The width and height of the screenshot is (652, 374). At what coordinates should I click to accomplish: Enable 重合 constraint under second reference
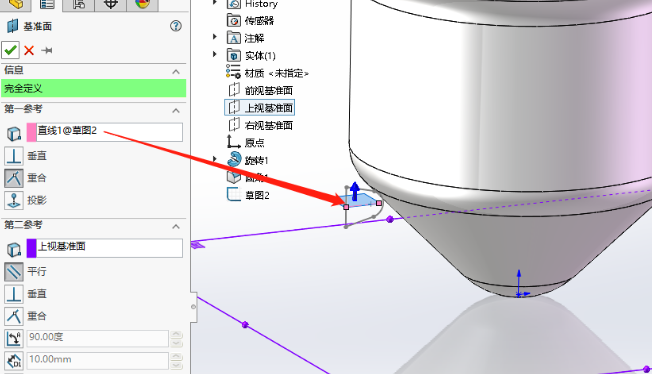[14, 316]
